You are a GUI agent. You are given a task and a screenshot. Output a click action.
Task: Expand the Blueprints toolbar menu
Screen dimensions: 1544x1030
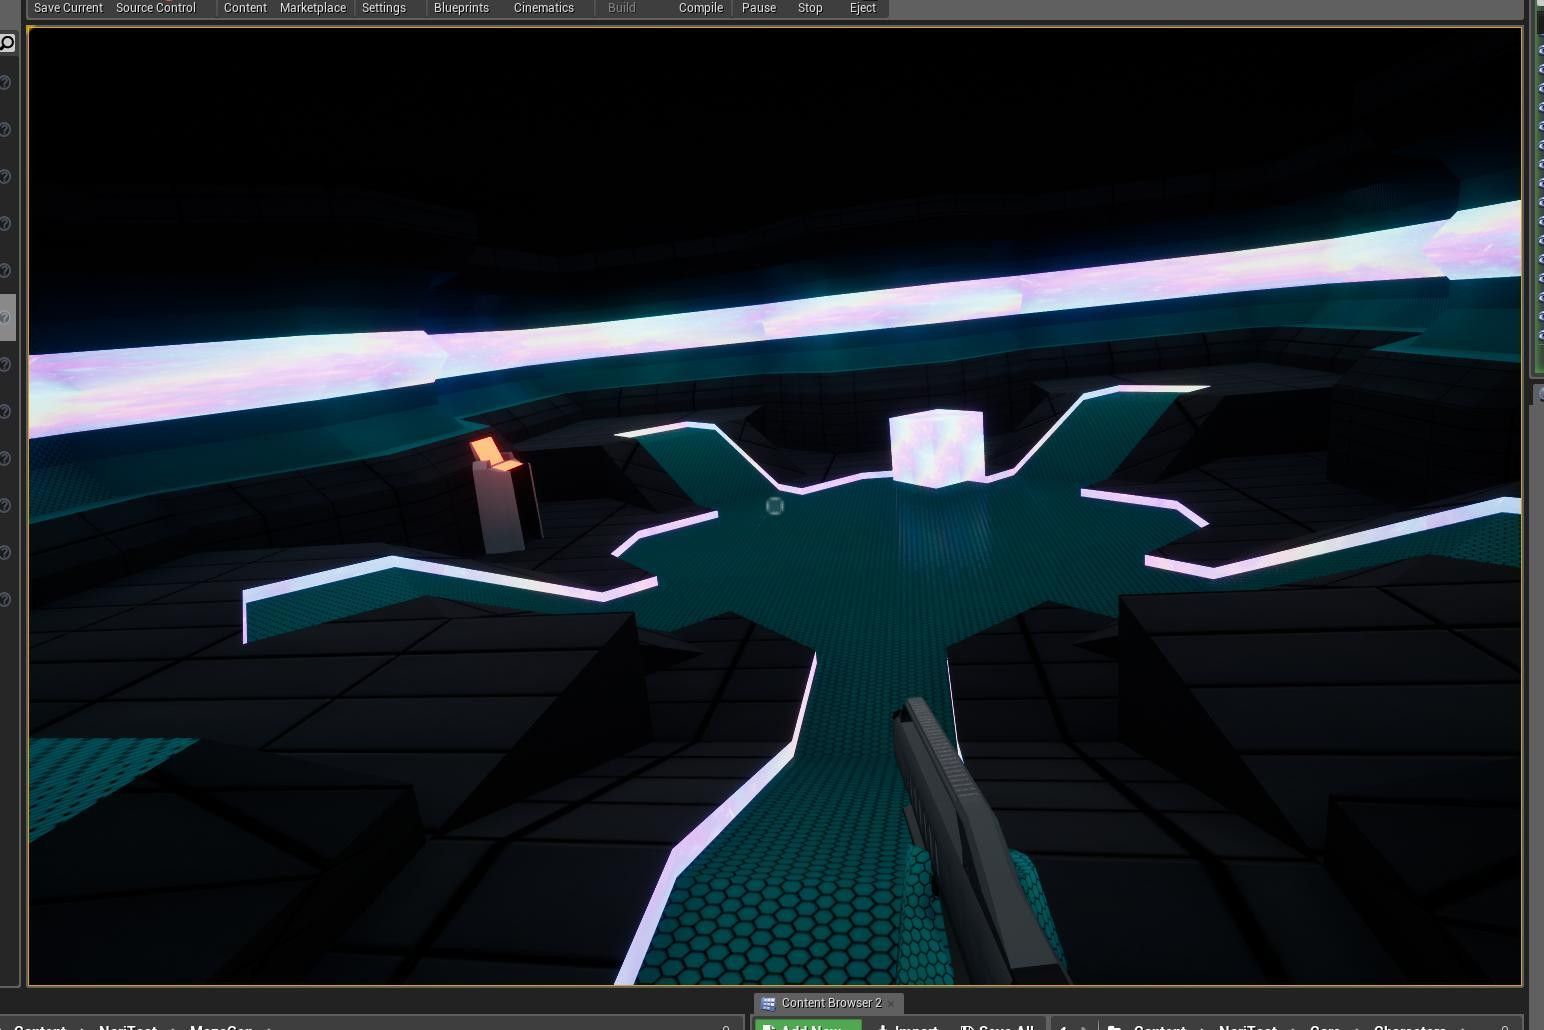point(461,8)
